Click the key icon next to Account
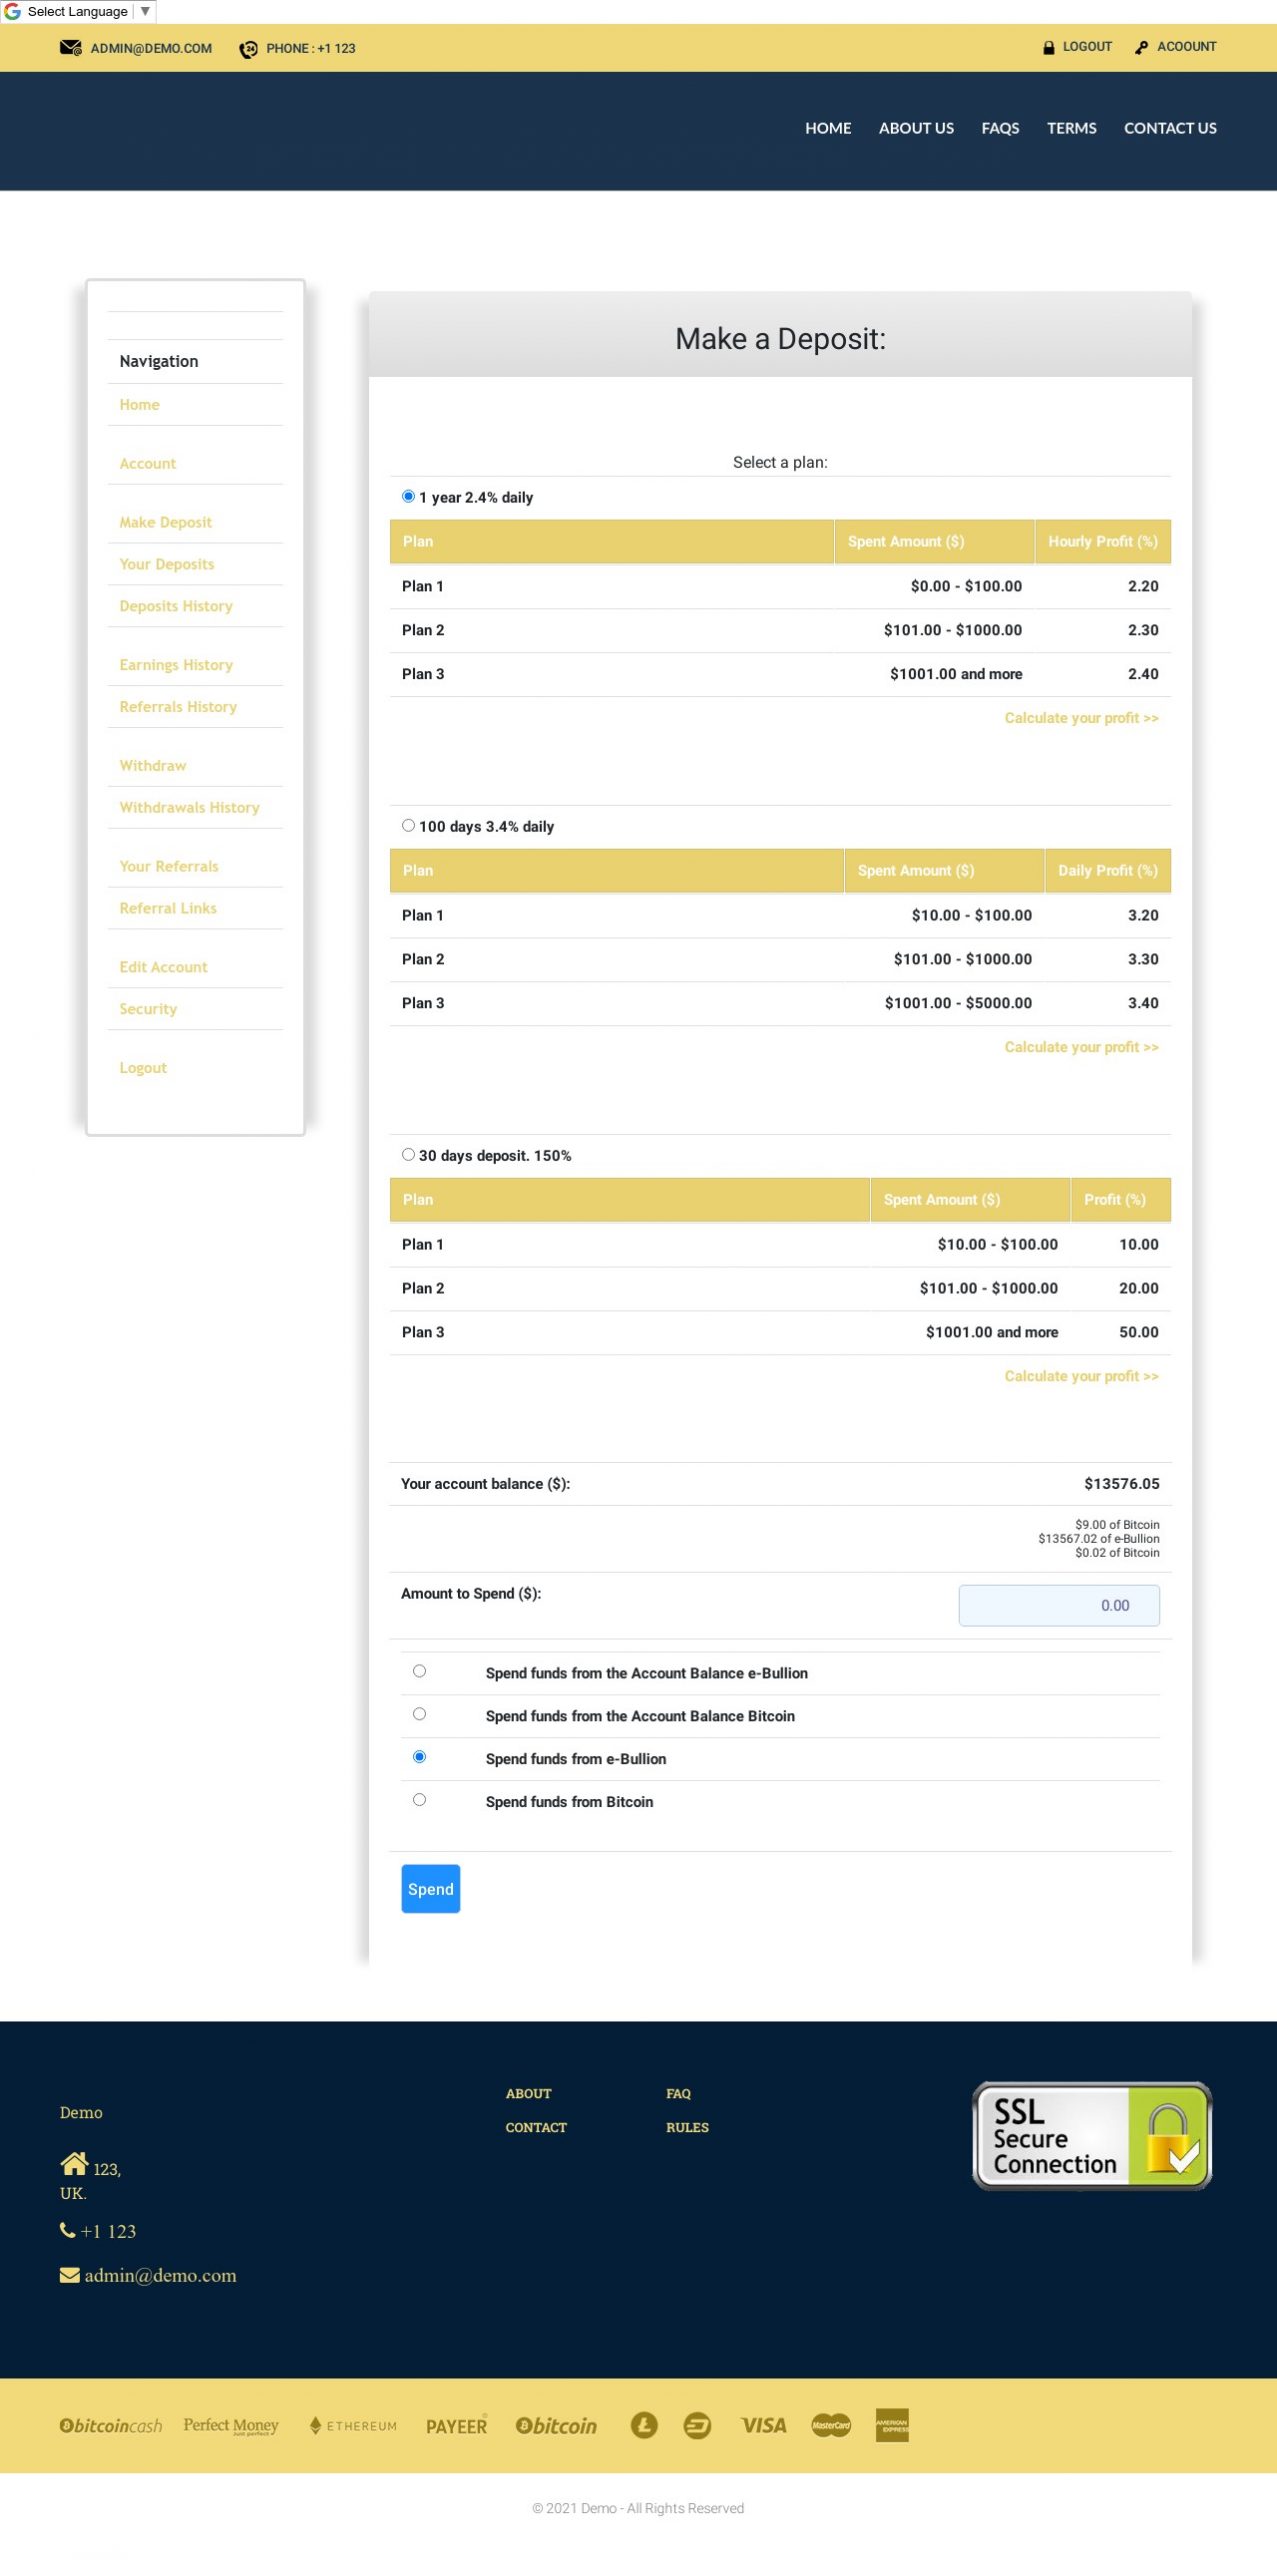 [1141, 47]
